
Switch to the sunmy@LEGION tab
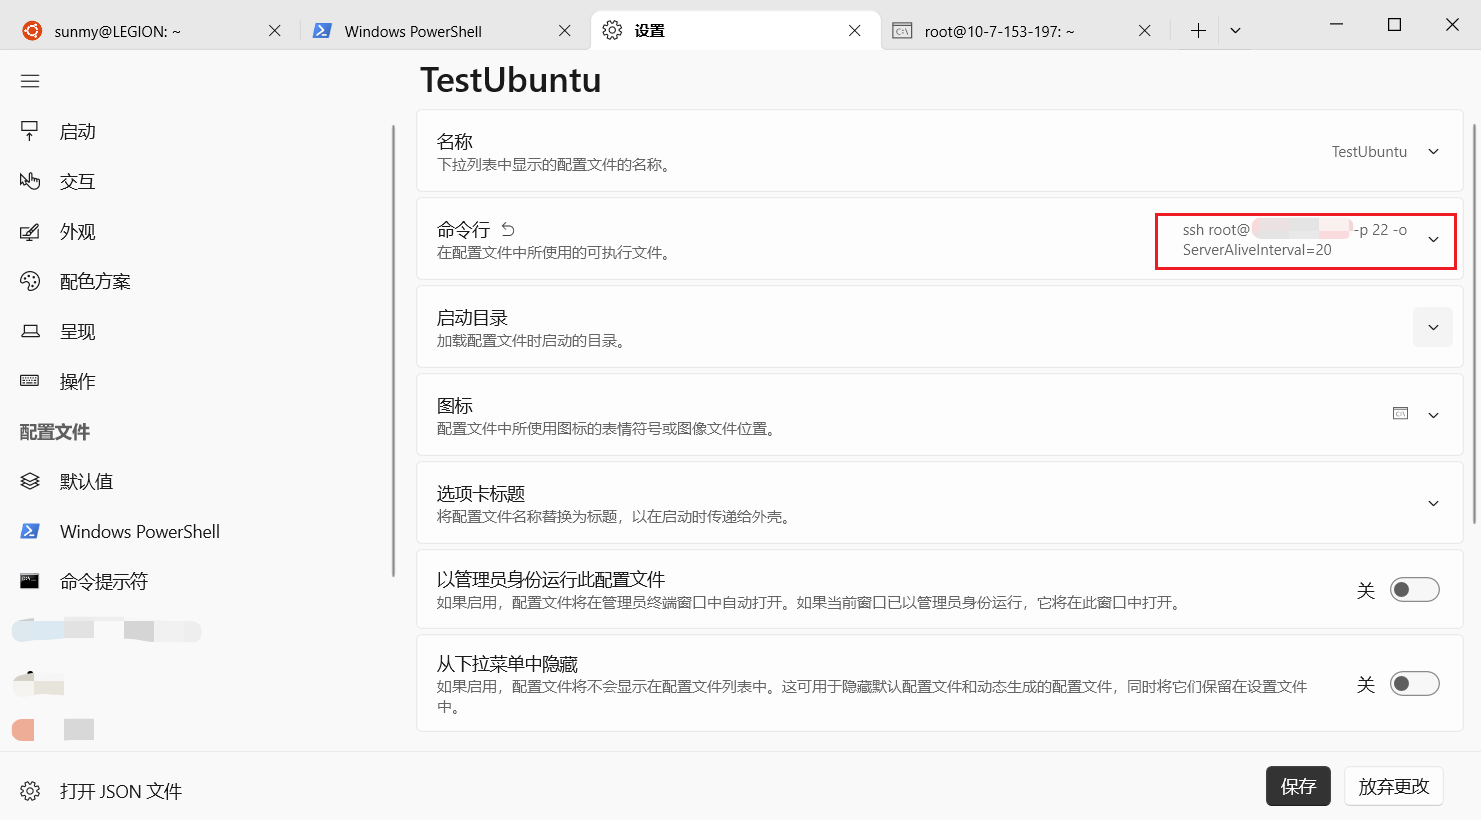pyautogui.click(x=150, y=31)
